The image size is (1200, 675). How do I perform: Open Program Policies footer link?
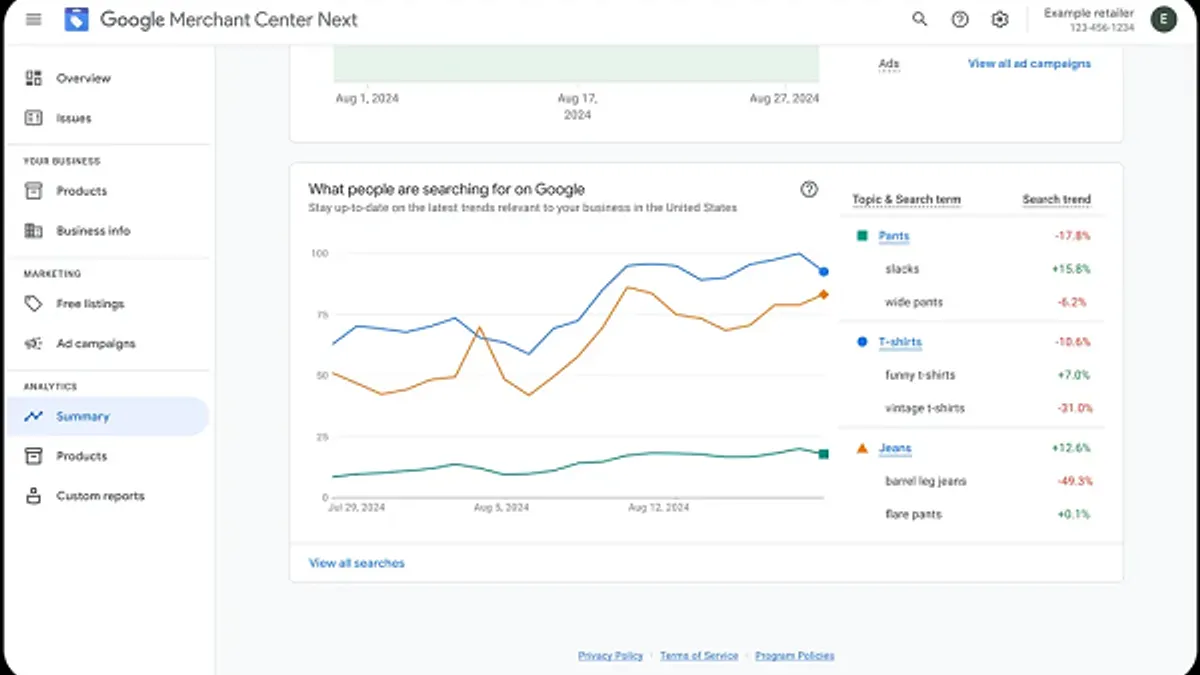(794, 656)
